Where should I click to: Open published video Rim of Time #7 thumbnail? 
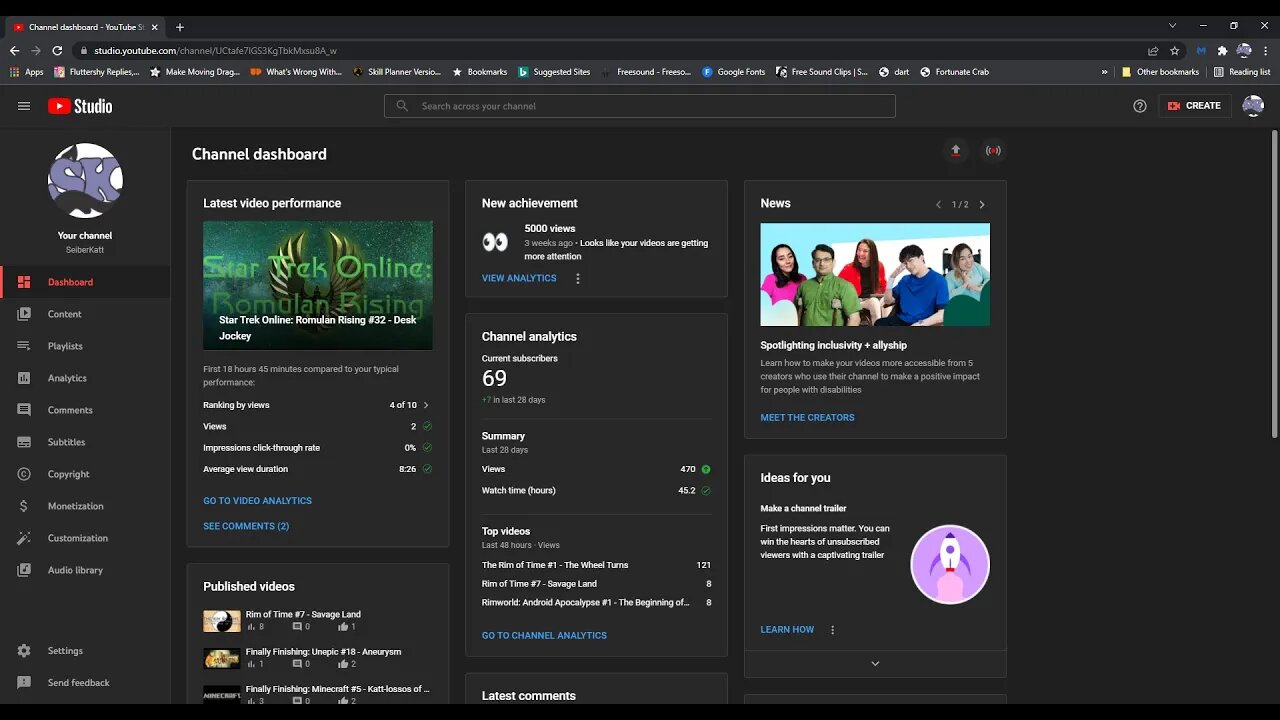(222, 621)
